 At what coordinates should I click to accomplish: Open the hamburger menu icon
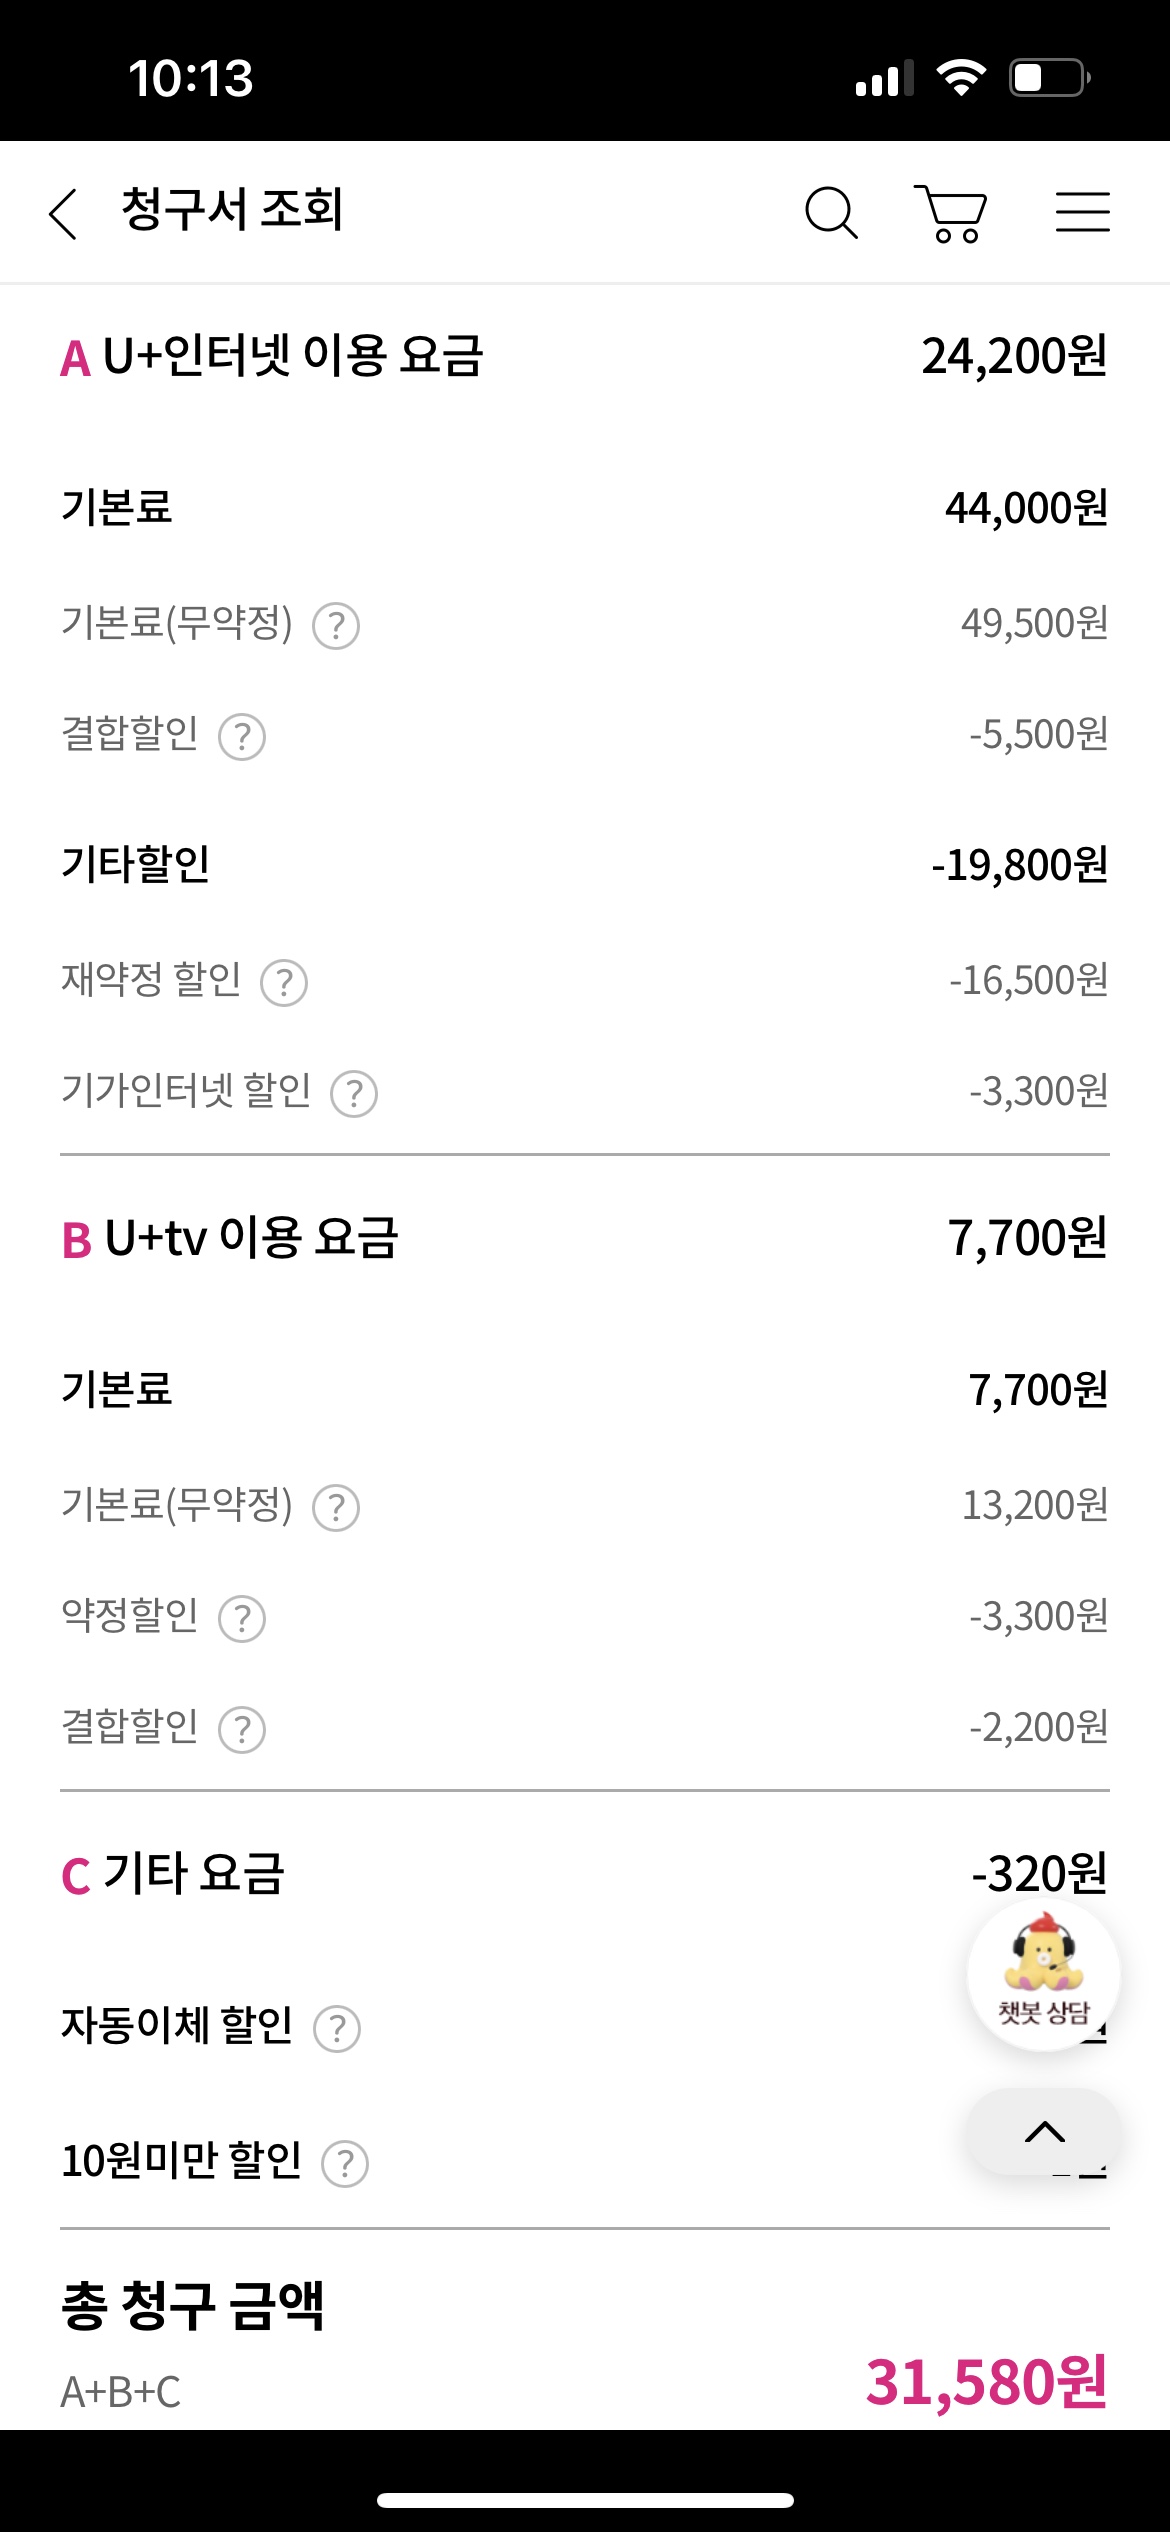1082,212
